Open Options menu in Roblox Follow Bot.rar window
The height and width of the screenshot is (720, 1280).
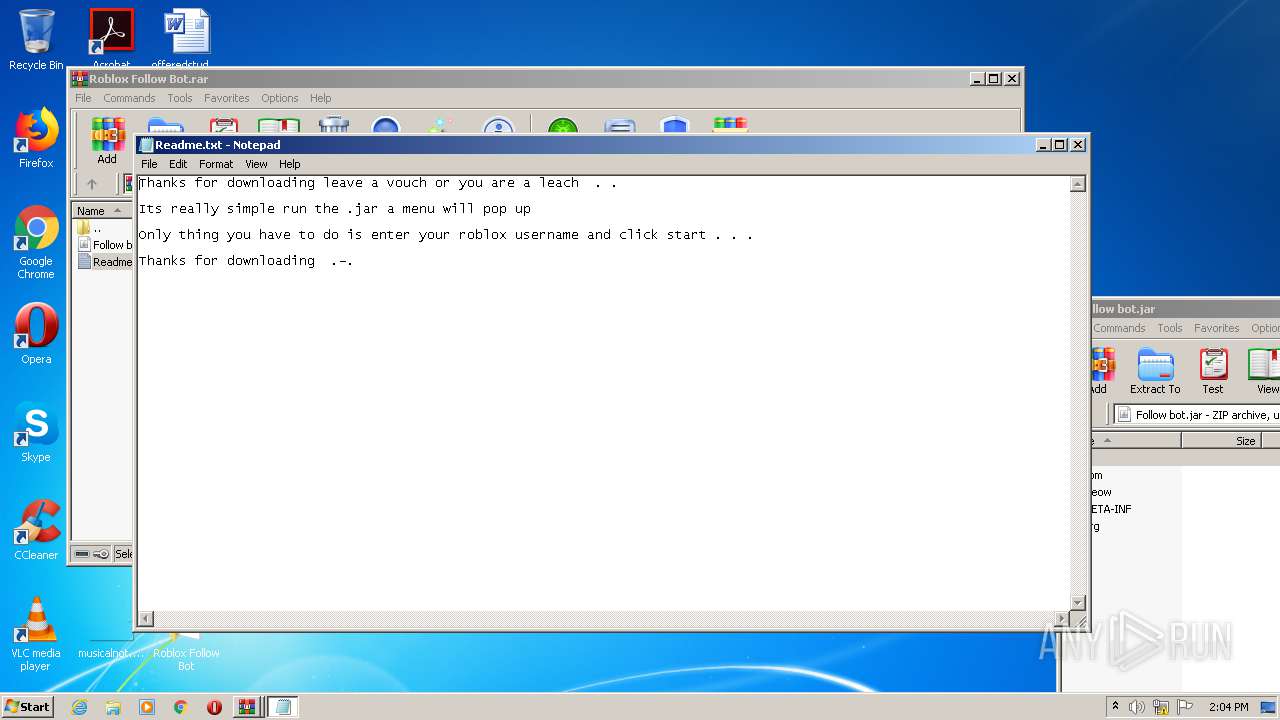tap(280, 98)
